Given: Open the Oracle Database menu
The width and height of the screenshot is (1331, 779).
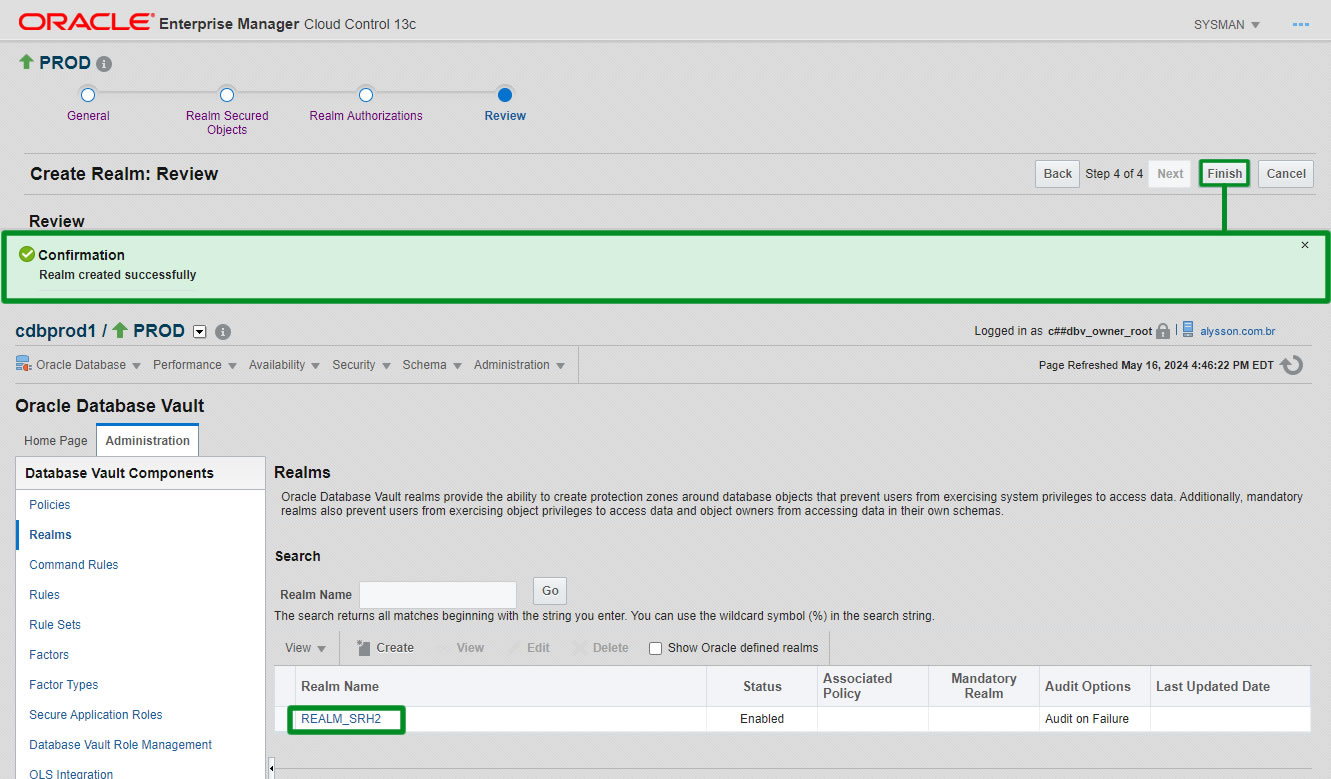Looking at the screenshot, I should pyautogui.click(x=88, y=365).
